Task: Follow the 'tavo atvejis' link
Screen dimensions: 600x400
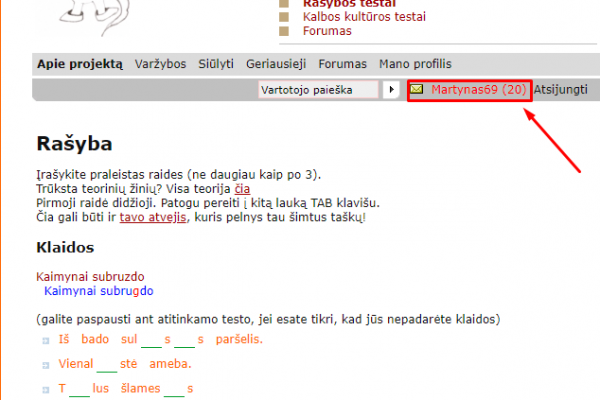Action: (153, 217)
